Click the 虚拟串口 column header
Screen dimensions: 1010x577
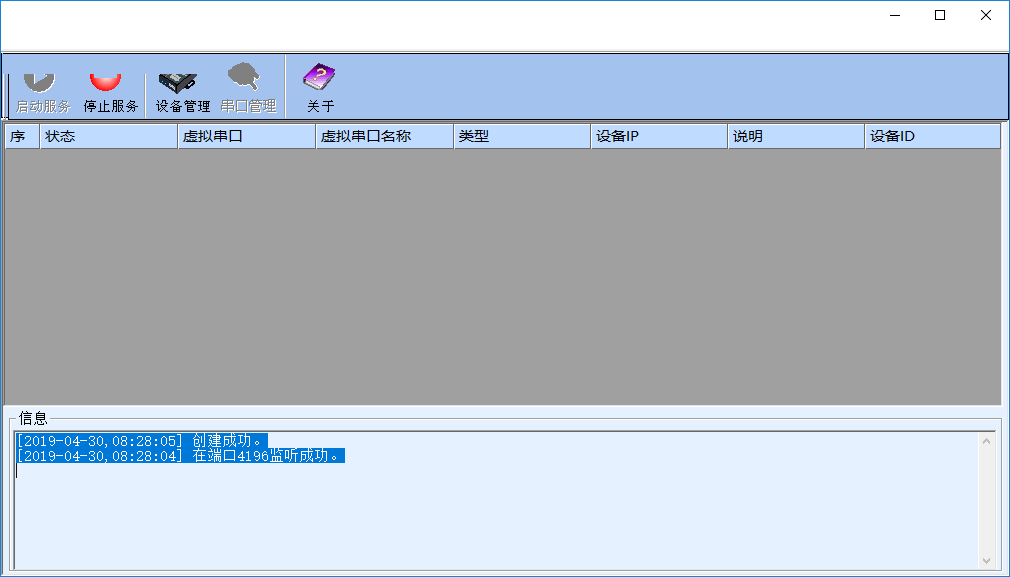tap(246, 136)
